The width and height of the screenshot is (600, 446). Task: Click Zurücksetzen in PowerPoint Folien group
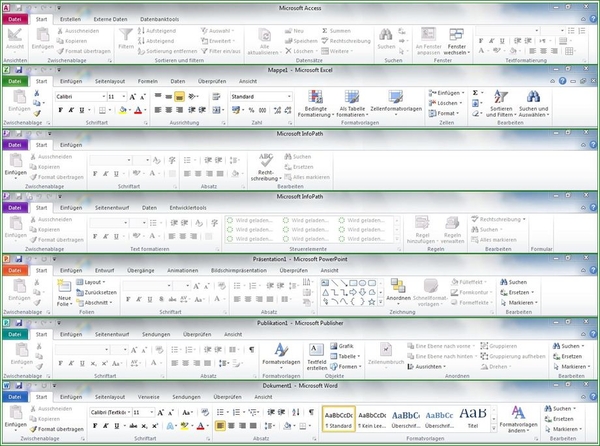click(96, 292)
